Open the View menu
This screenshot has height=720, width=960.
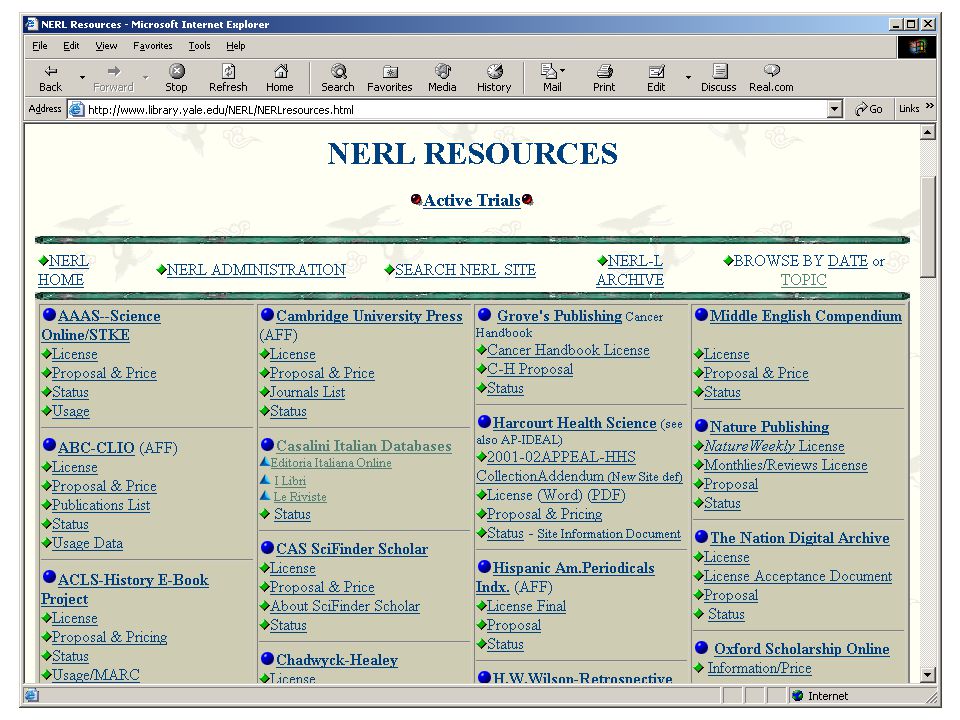[106, 46]
